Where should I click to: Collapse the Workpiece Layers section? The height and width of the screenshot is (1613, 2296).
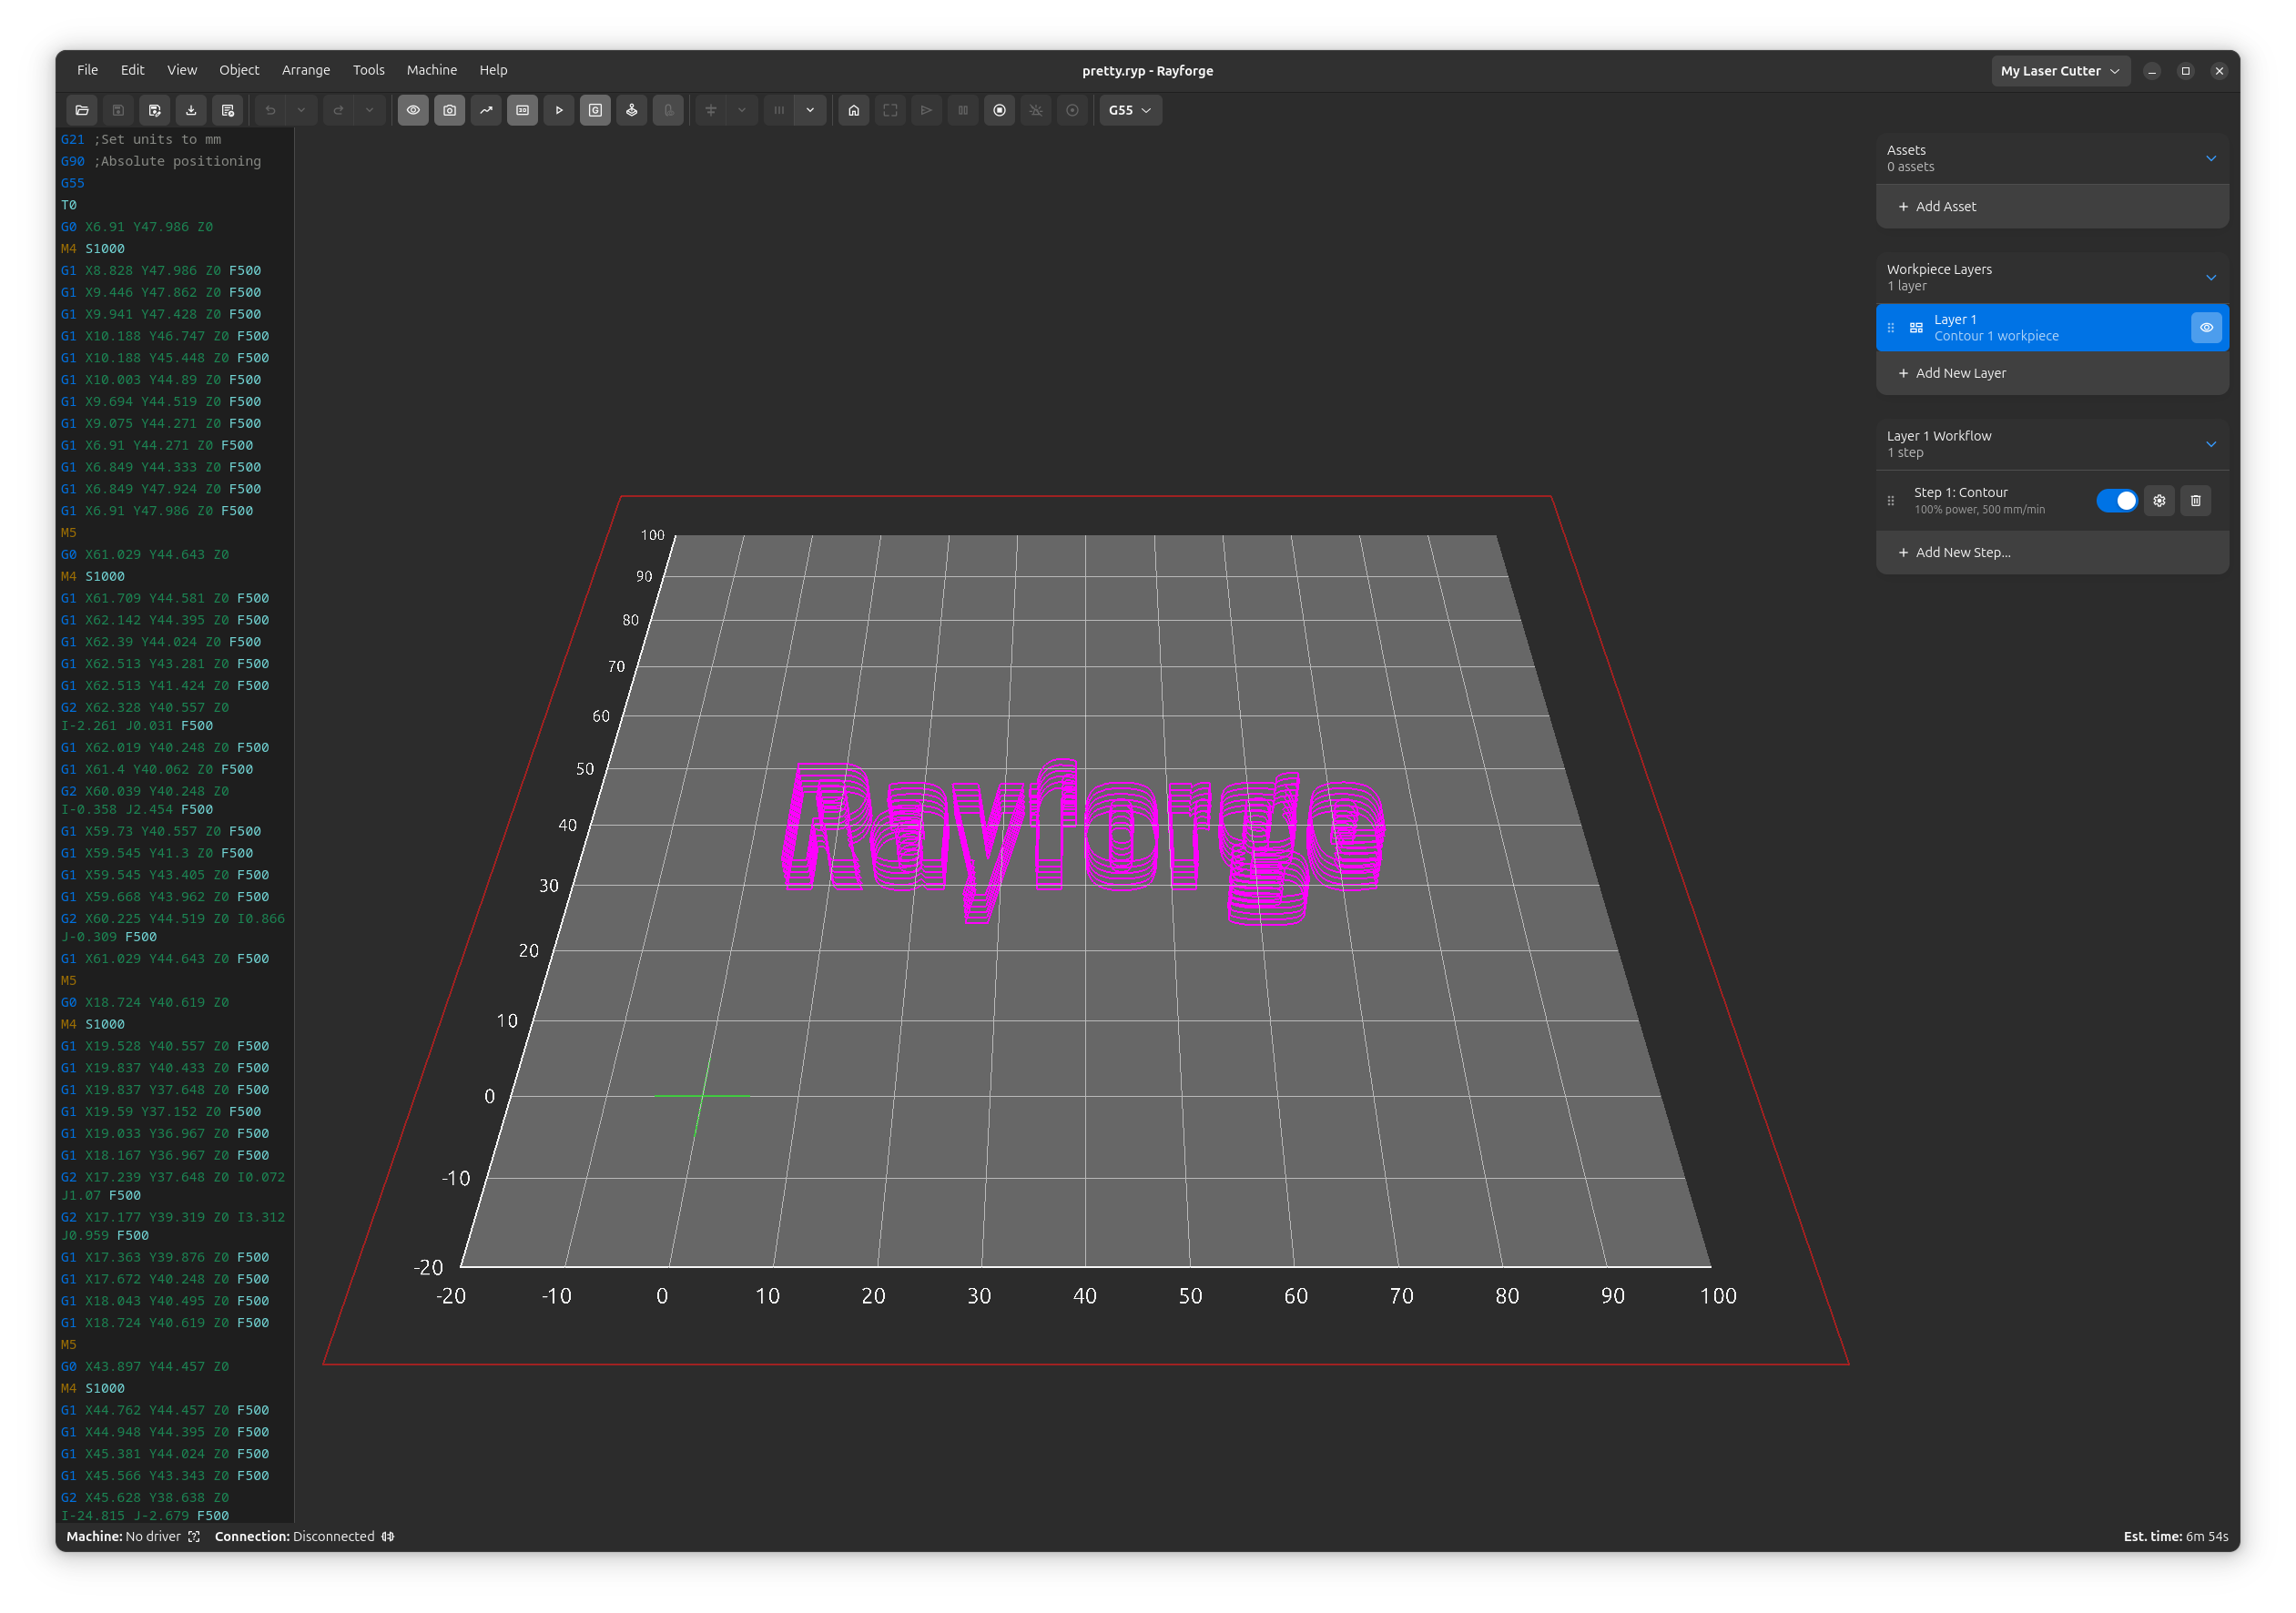click(x=2210, y=277)
